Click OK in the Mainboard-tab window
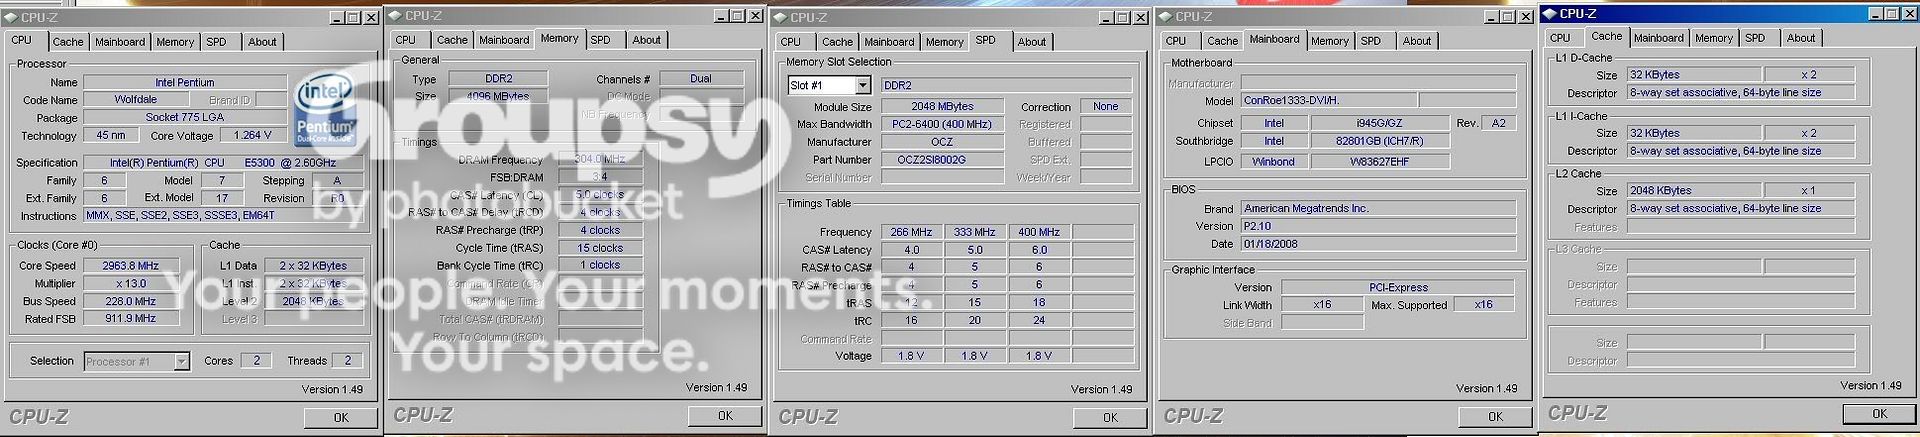Viewport: 1920px width, 437px height. pos(1495,417)
